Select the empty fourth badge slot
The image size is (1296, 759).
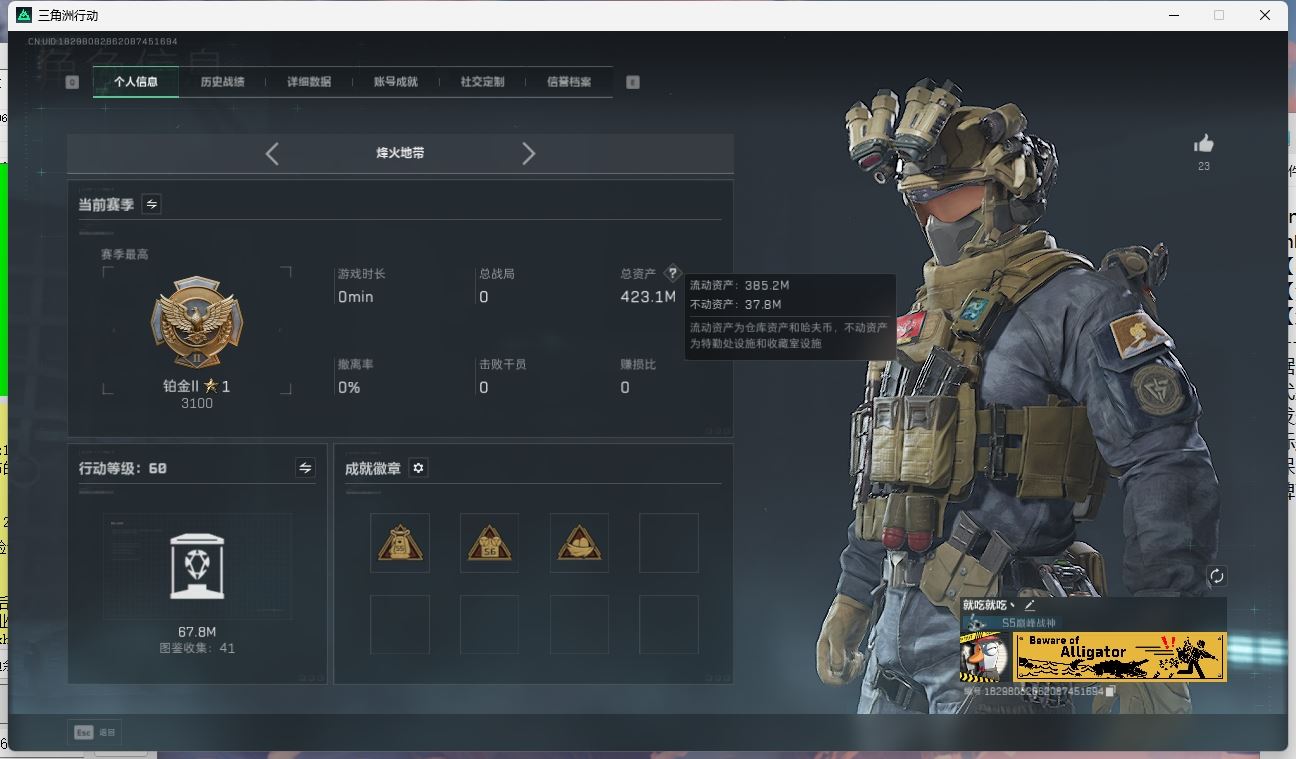(x=669, y=543)
